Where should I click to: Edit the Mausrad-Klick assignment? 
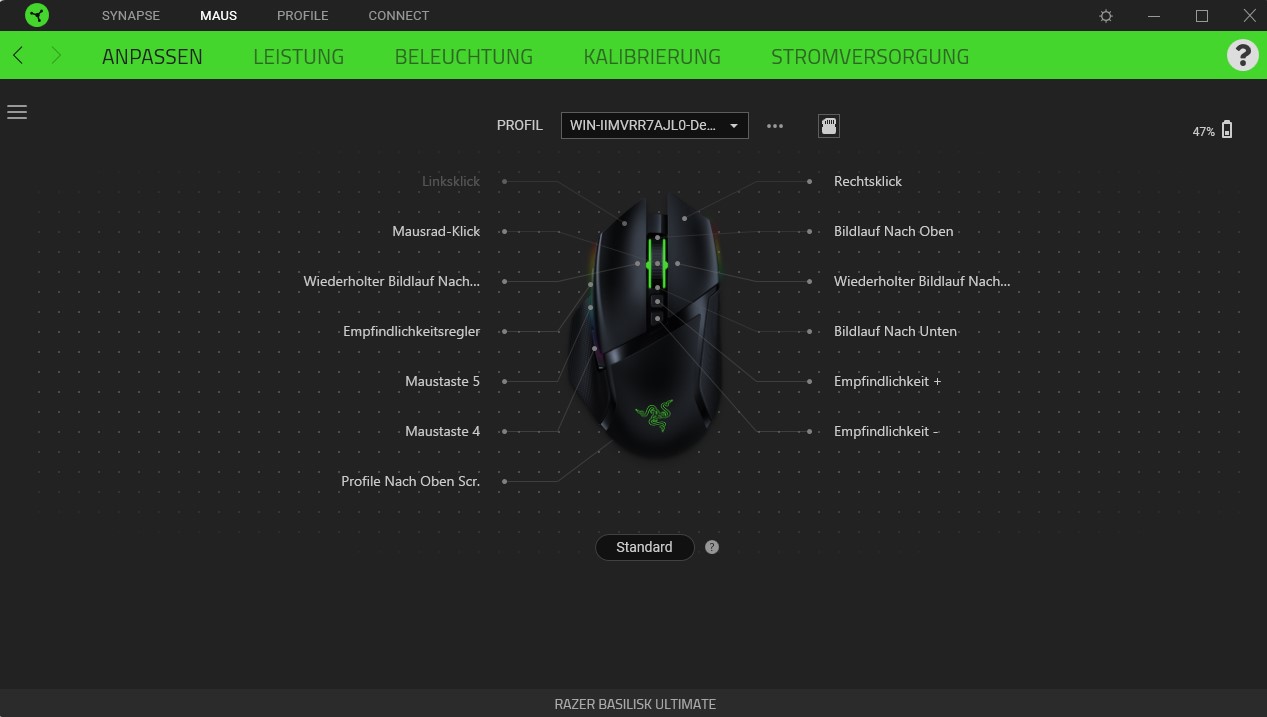pyautogui.click(x=436, y=231)
